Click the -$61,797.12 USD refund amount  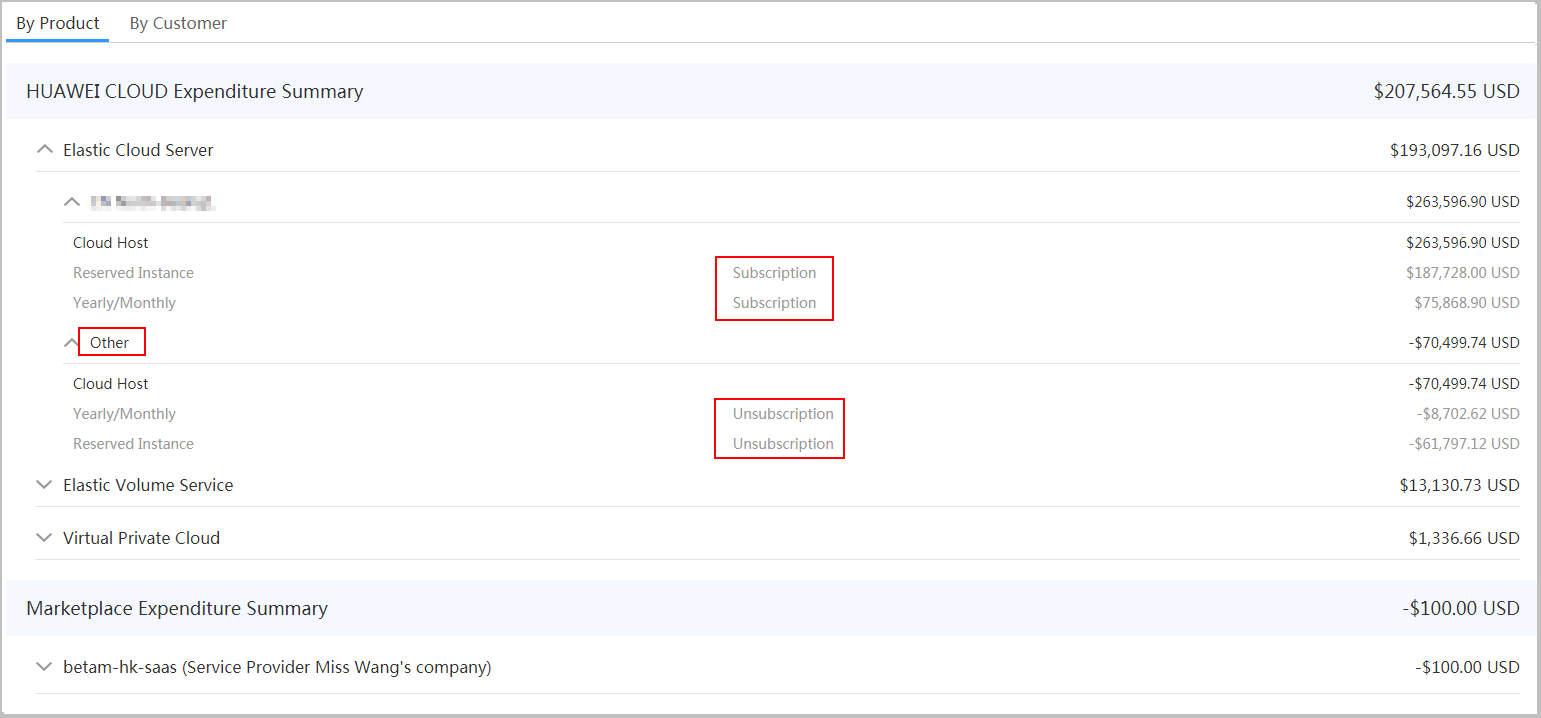point(1464,444)
